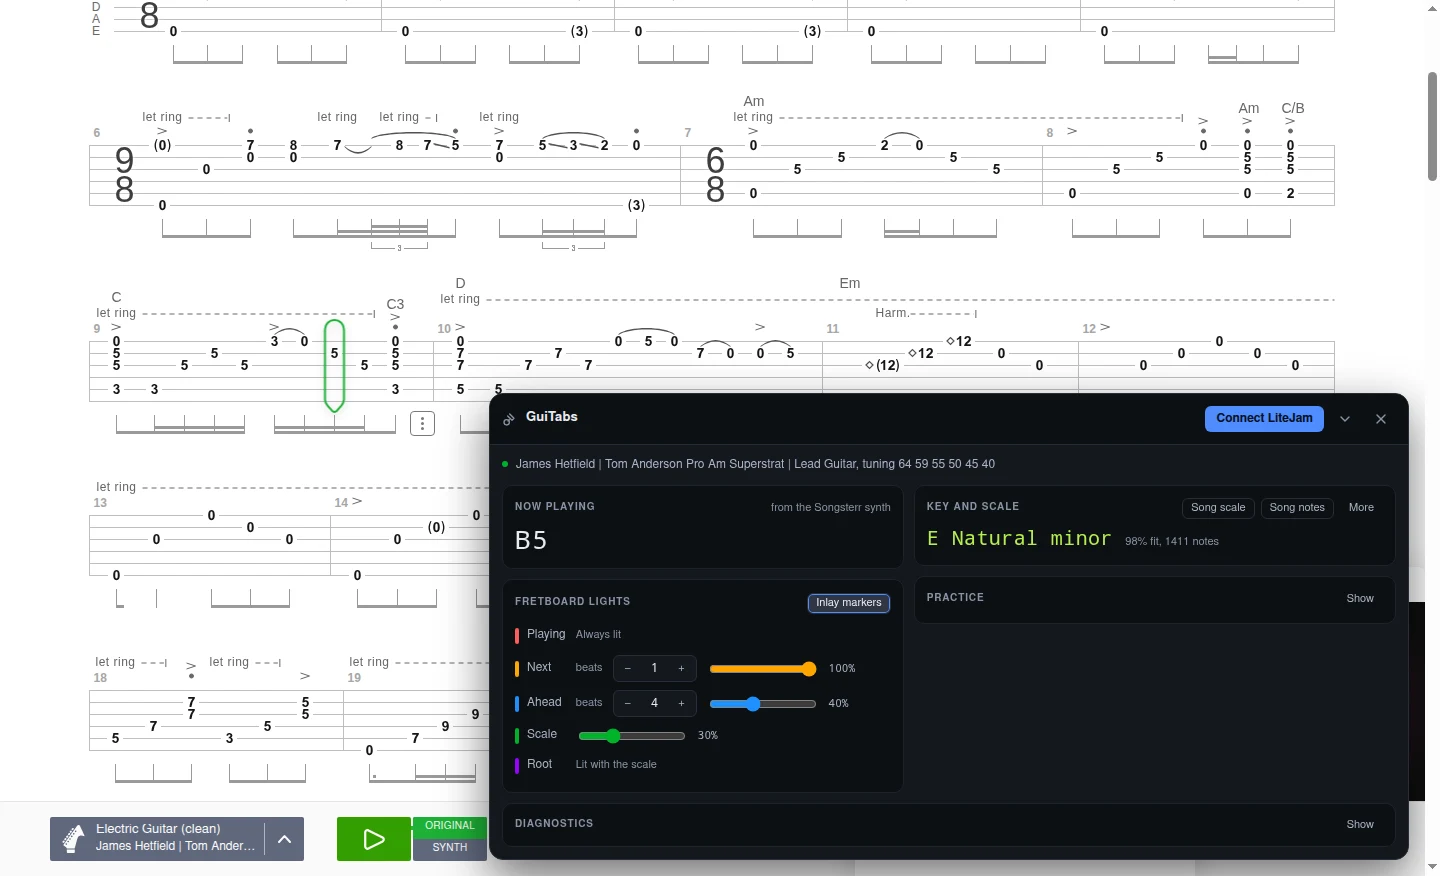Adjust the Ahead brightness slider
The height and width of the screenshot is (876, 1440).
[763, 704]
